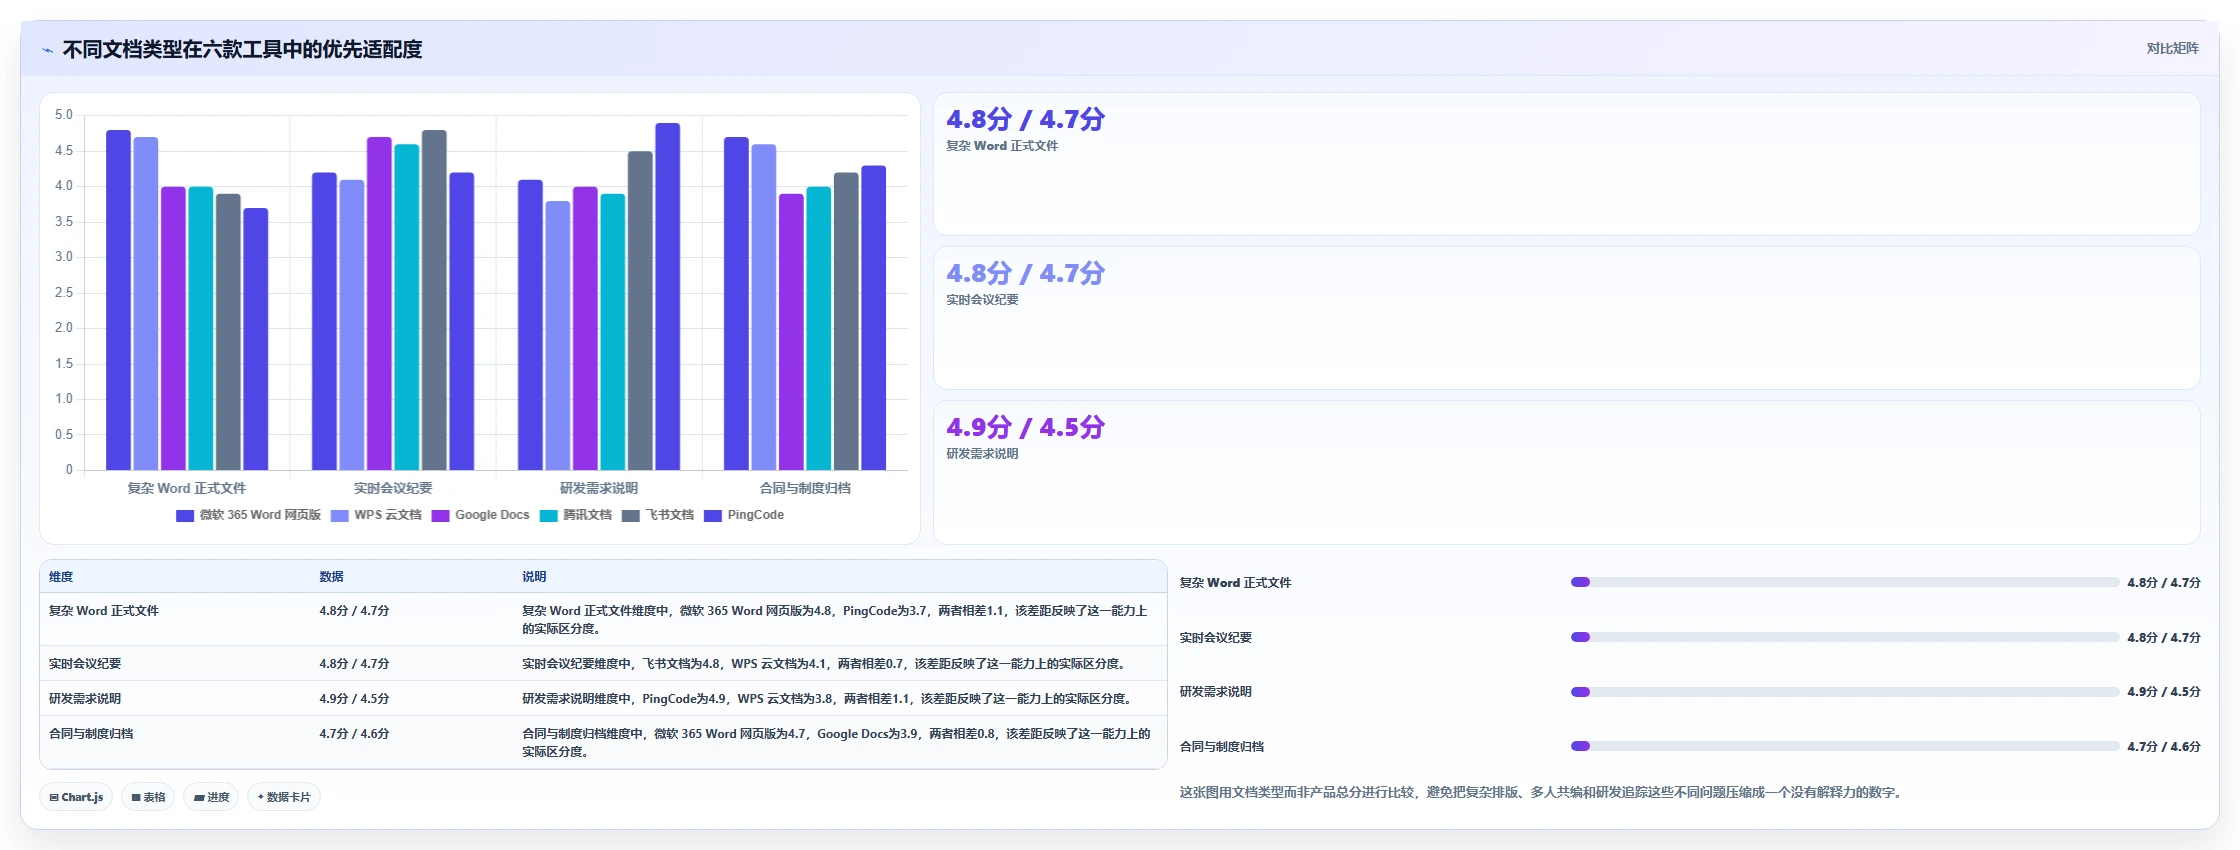Viewport: 2240px width, 850px height.
Task: Open the 研发需求说明 score card showing 4.9分
Action: tap(1566, 472)
